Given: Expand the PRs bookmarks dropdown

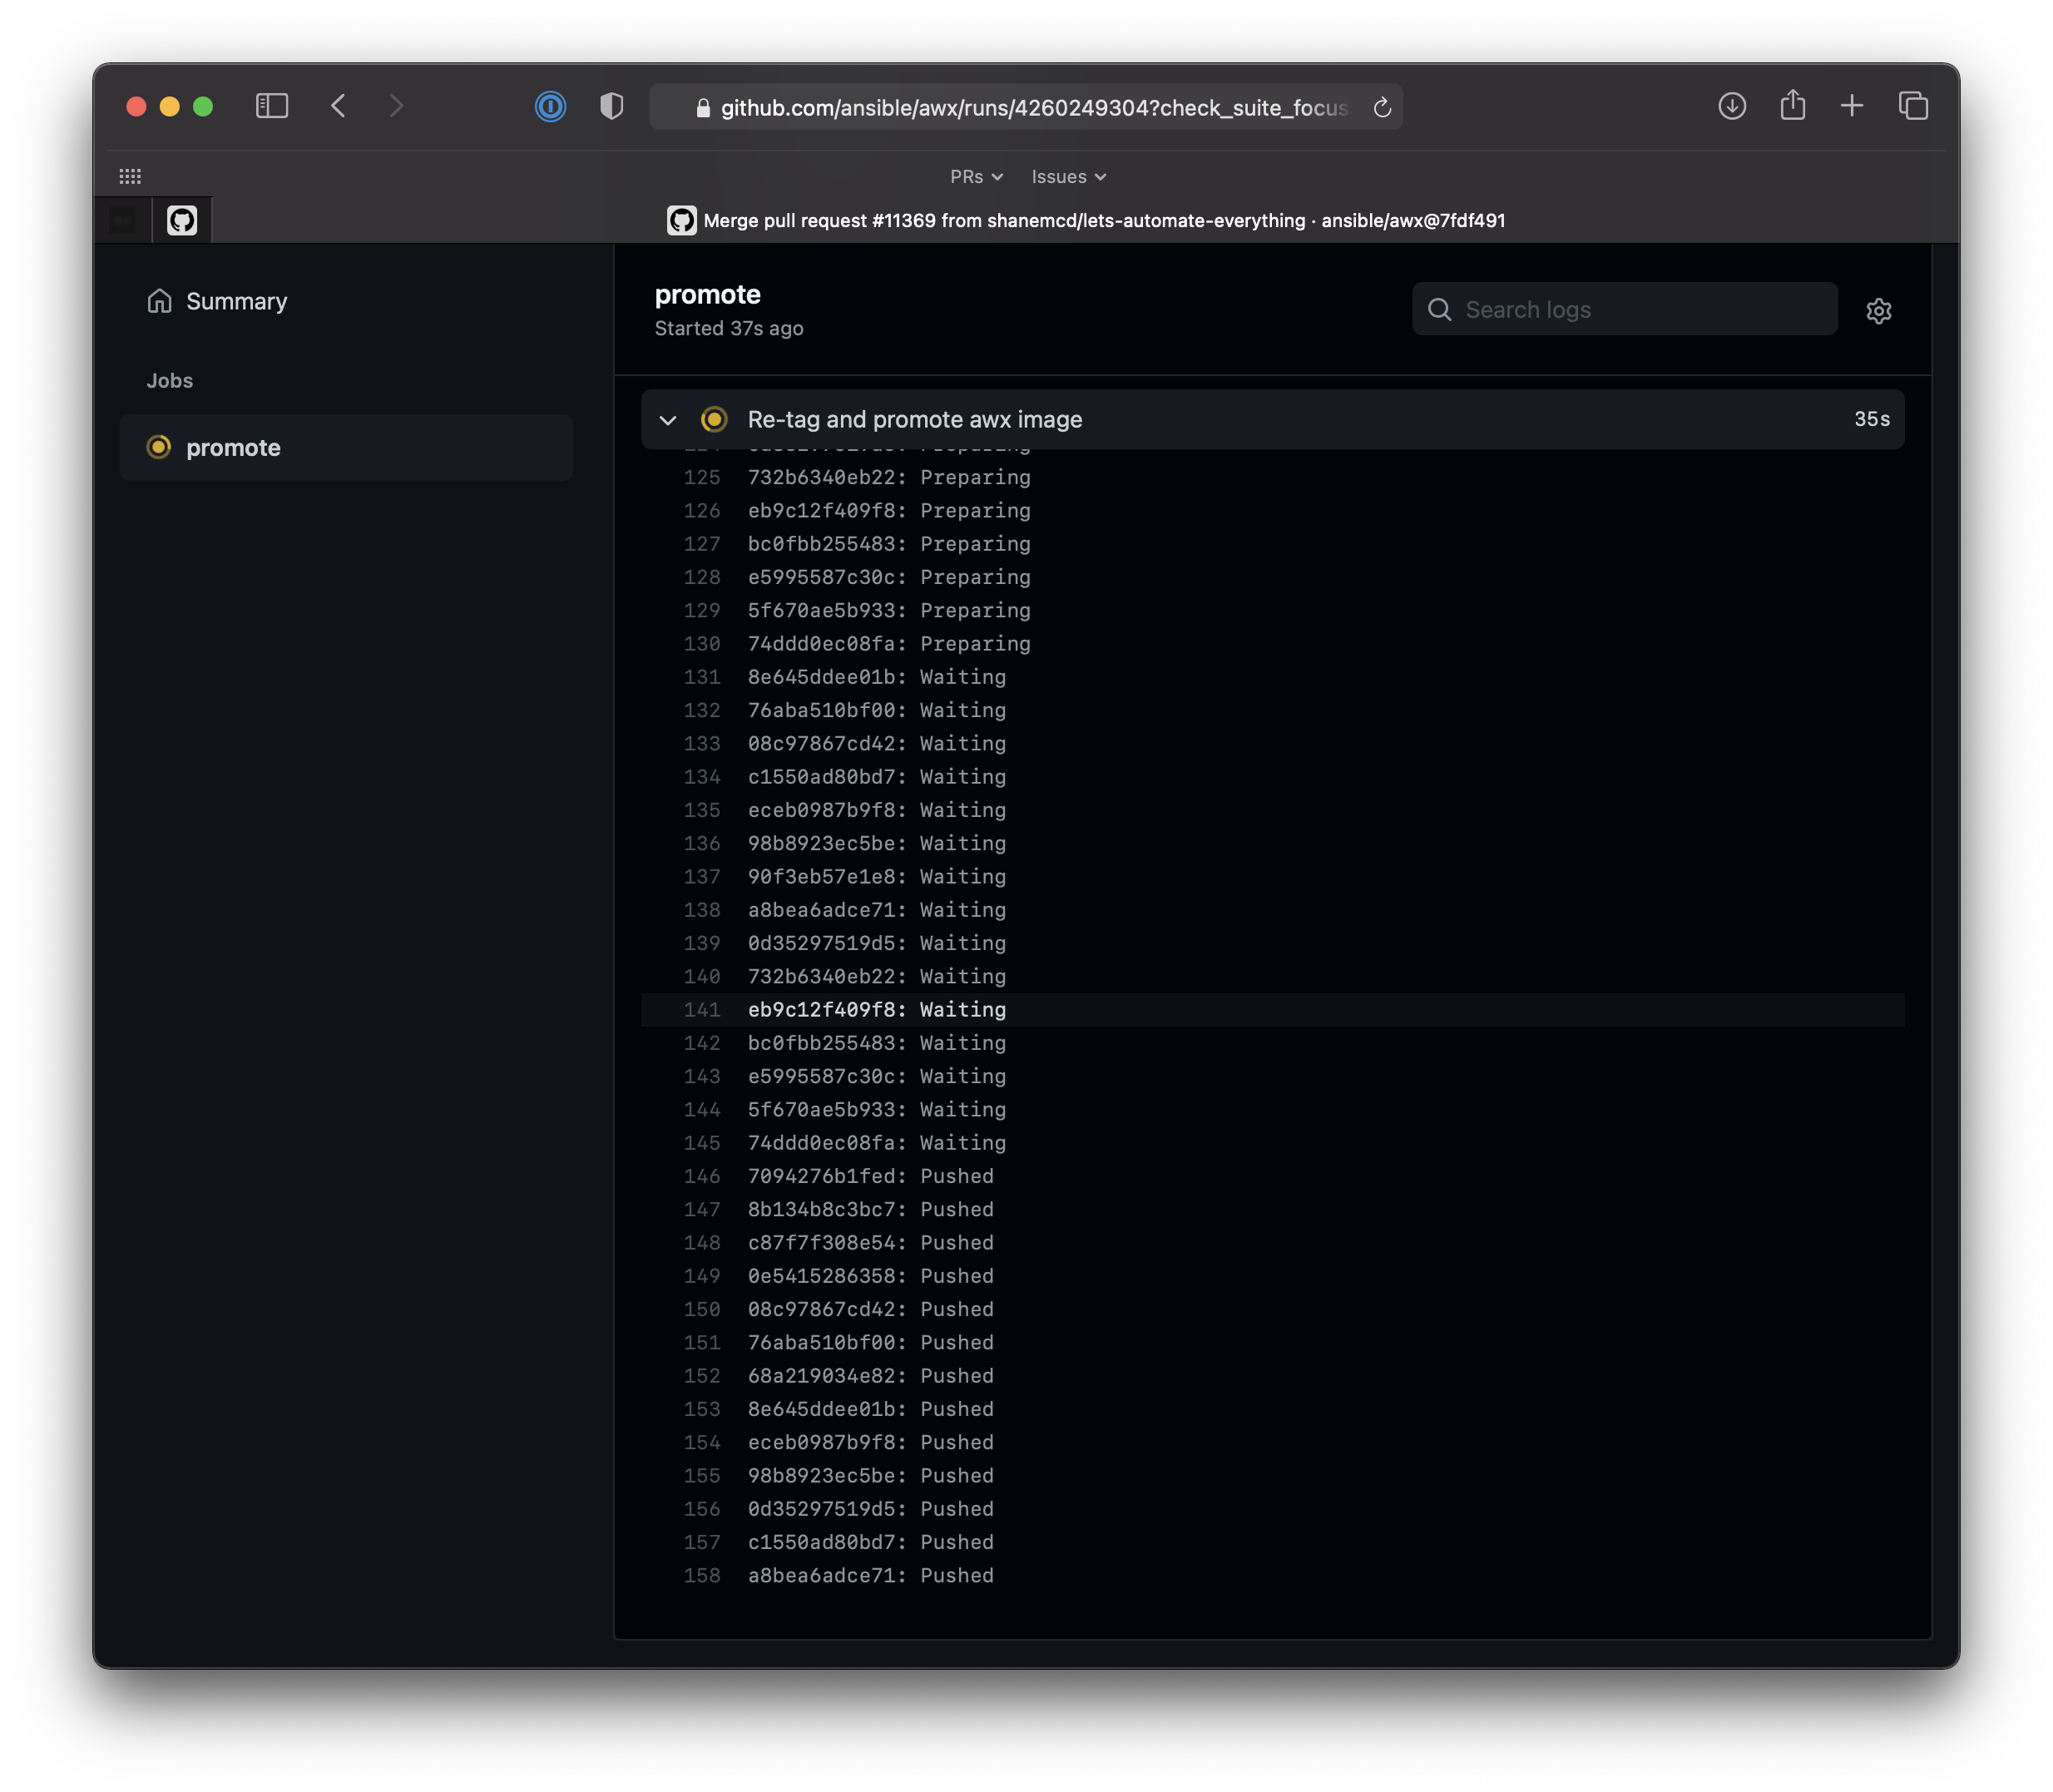Looking at the screenshot, I should [x=976, y=177].
